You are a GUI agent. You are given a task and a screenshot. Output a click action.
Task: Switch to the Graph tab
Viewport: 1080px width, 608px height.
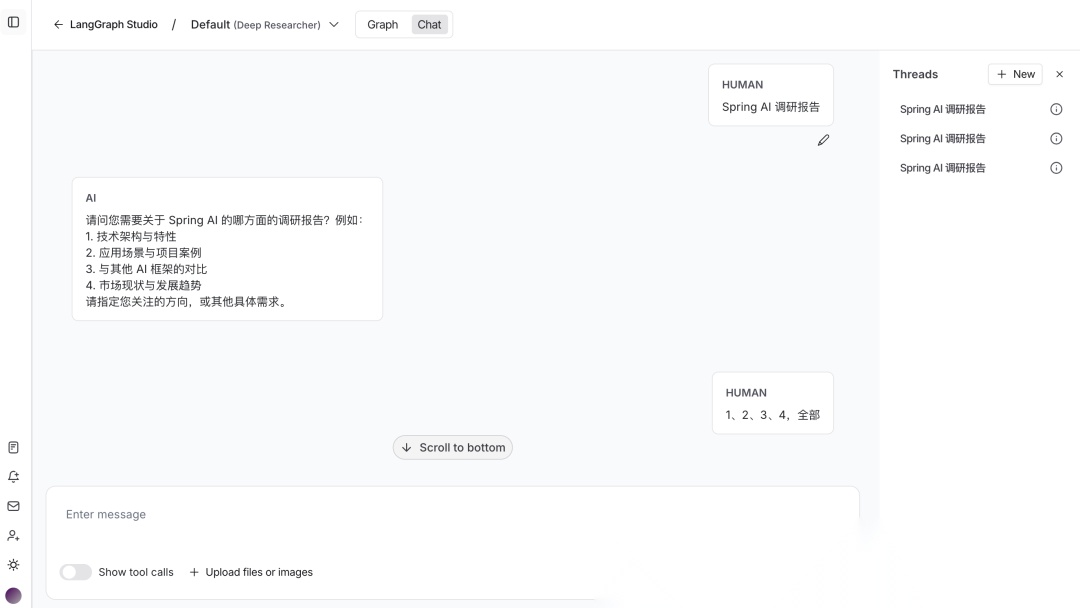pyautogui.click(x=381, y=24)
